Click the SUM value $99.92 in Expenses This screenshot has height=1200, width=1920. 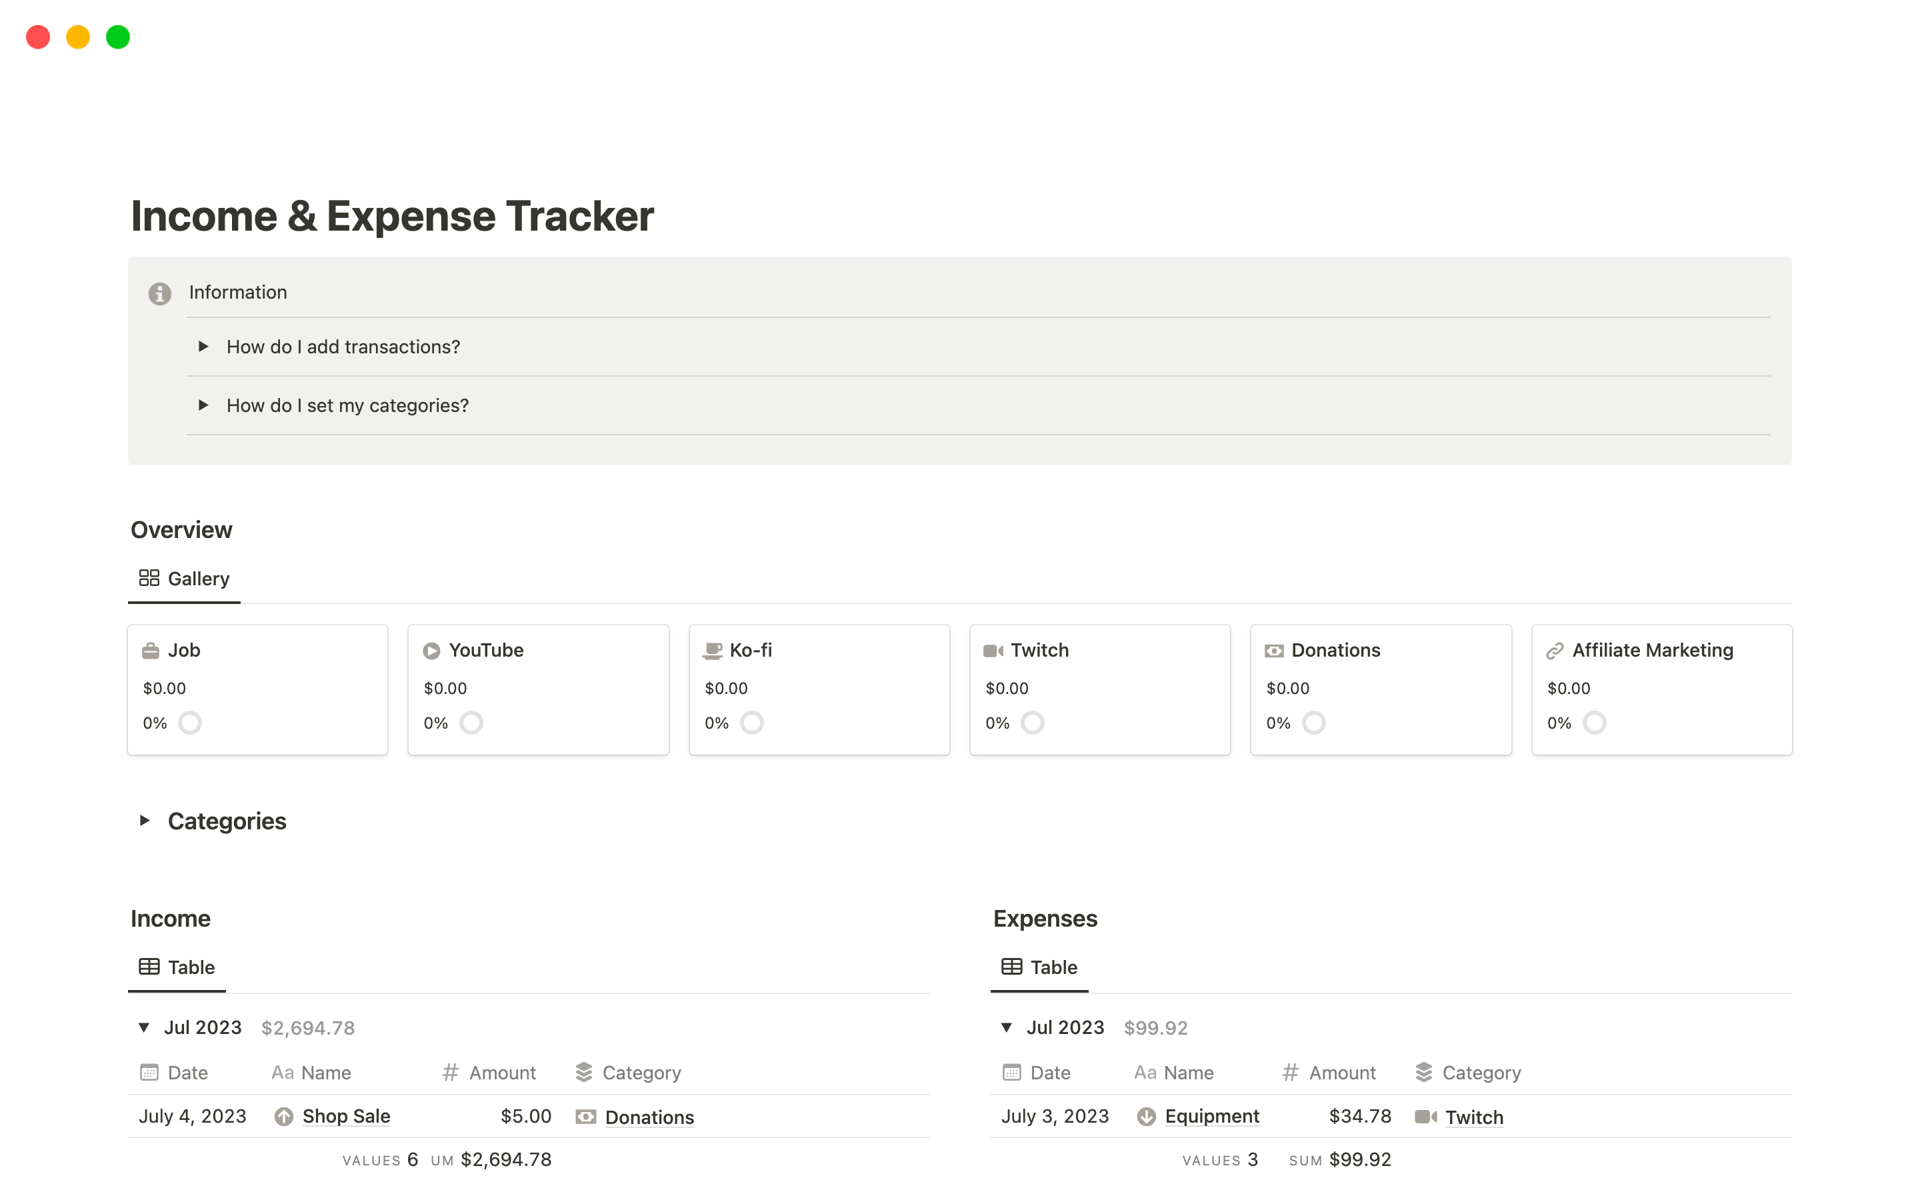pos(1361,1159)
